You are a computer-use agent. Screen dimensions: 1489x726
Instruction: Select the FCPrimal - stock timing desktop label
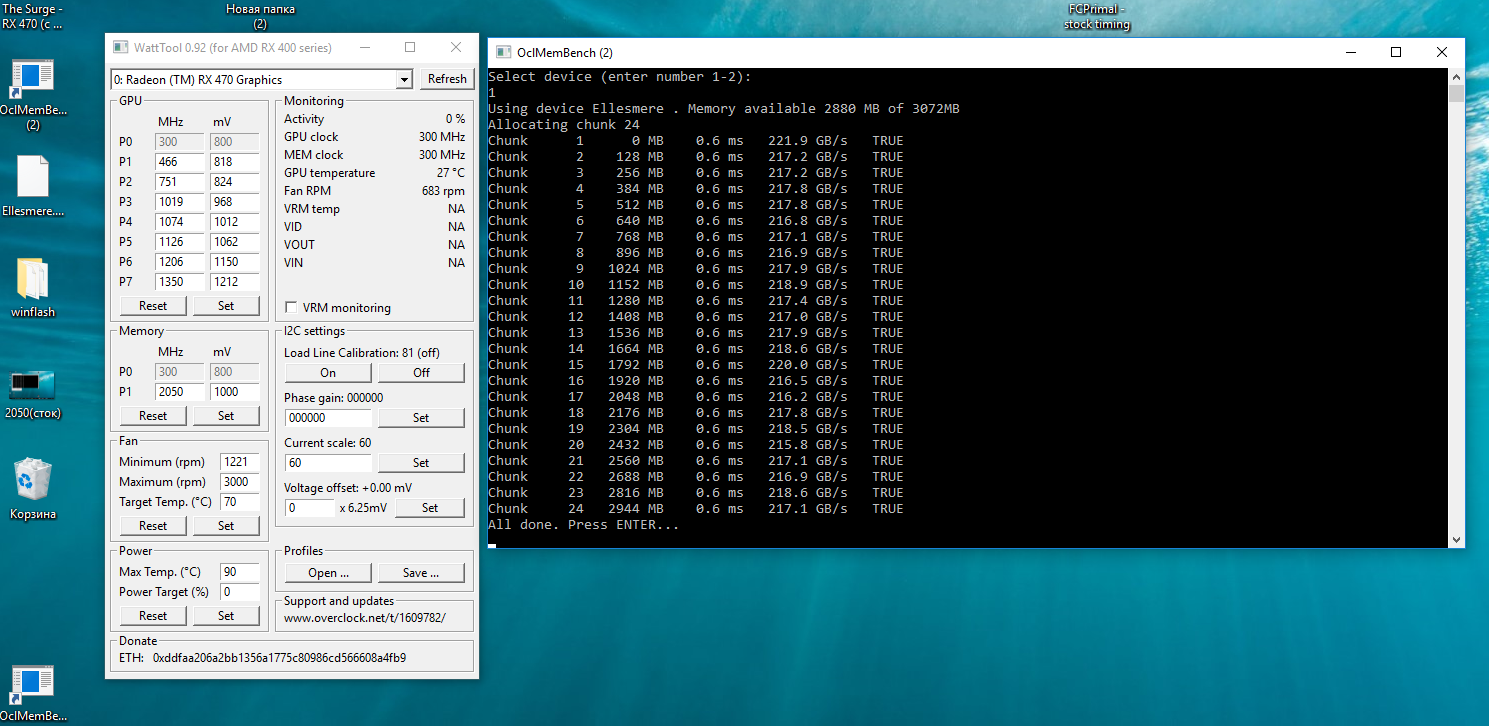click(x=1097, y=16)
